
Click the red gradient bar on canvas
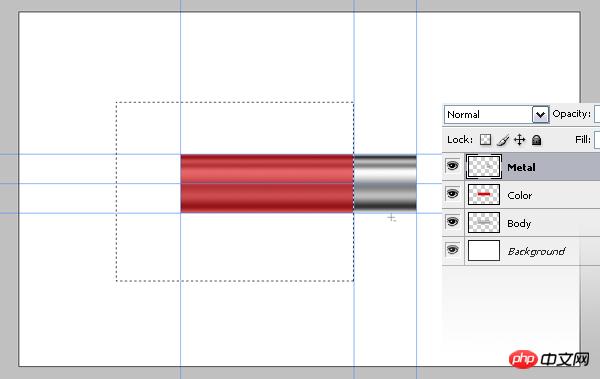click(x=267, y=183)
